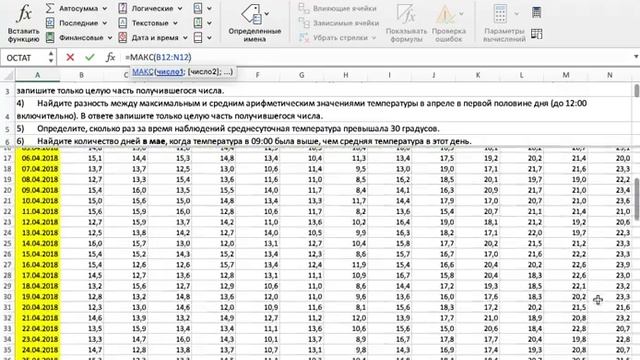
Task: Open the math and trig functions icon
Action: [x=198, y=23]
